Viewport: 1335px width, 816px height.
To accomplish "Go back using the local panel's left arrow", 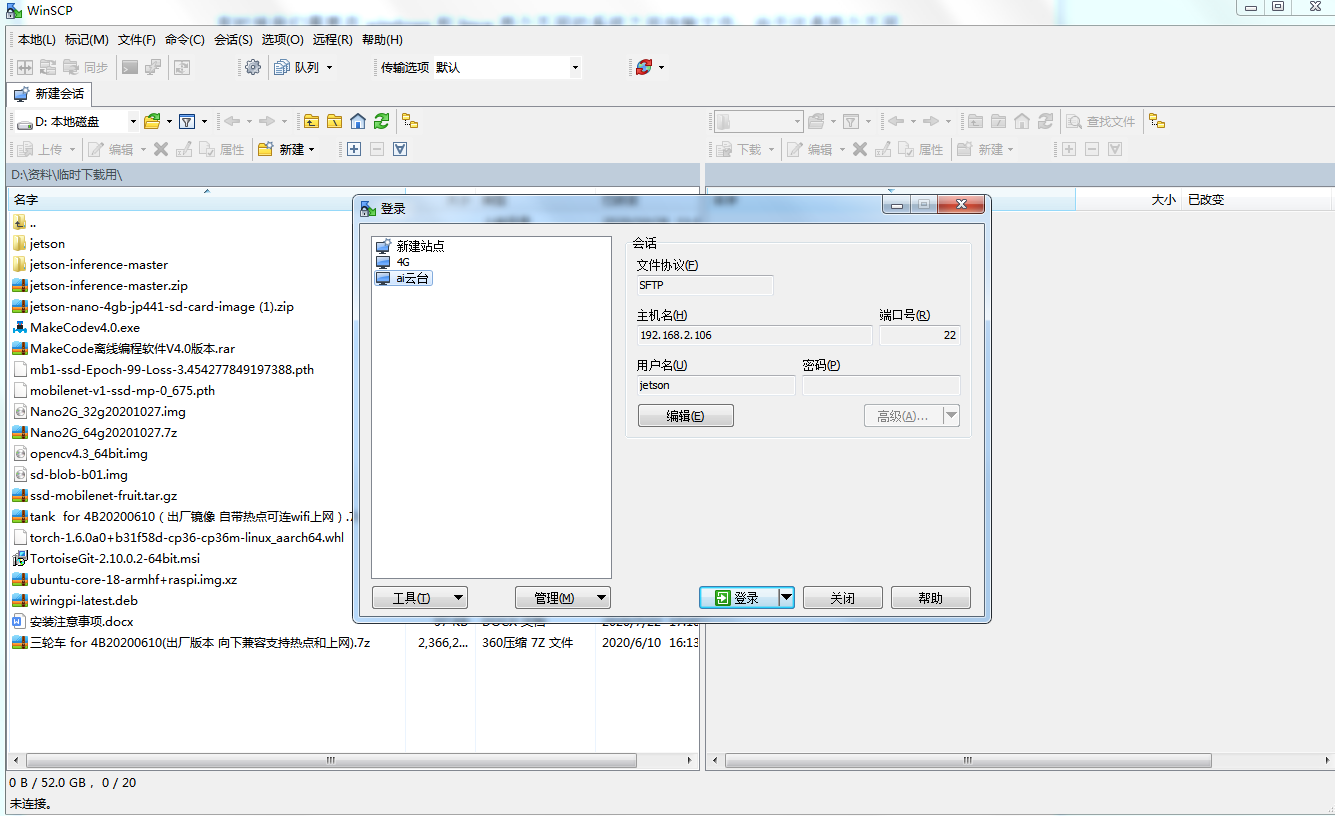I will 232,121.
